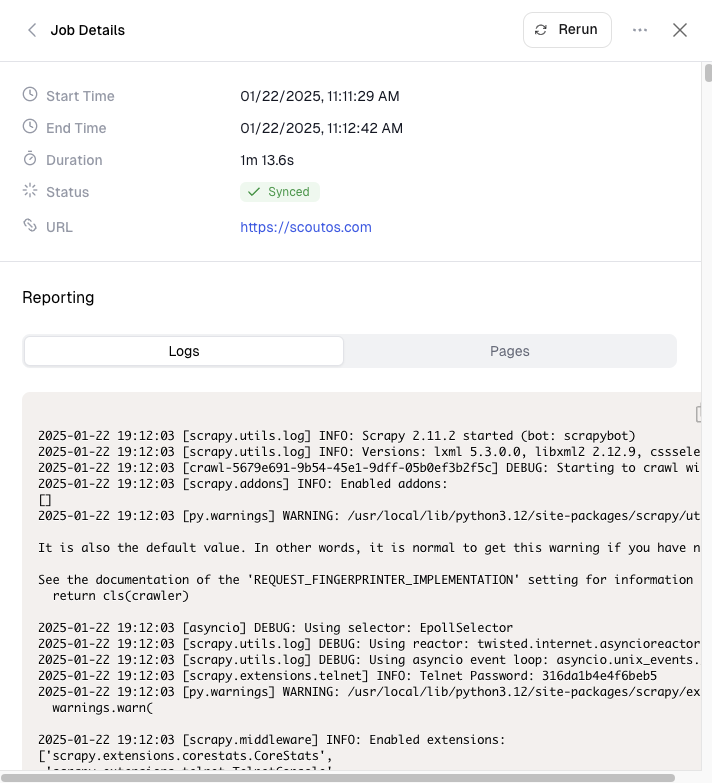Image resolution: width=712 pixels, height=783 pixels.
Task: Click the Job Details header title
Action: (88, 30)
